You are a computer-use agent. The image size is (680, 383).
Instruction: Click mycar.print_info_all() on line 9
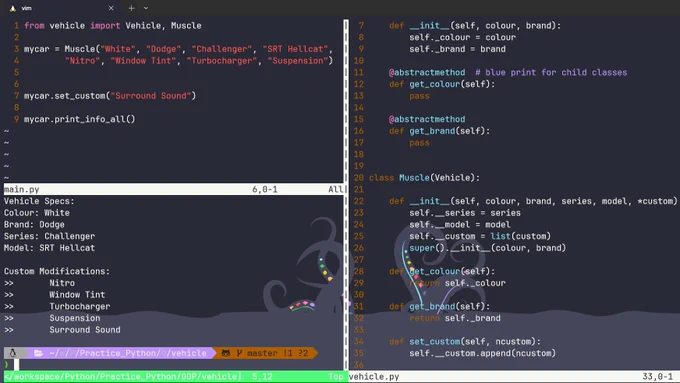pyautogui.click(x=79, y=119)
